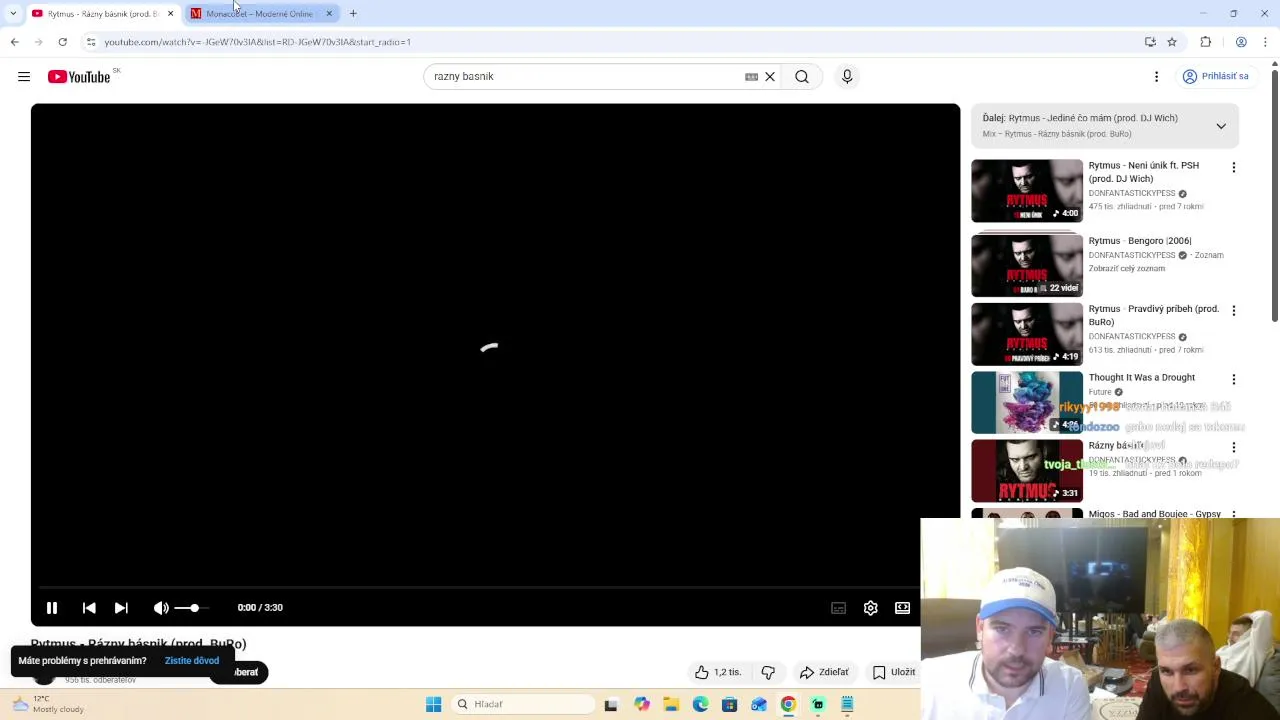Click taskbar search box Hľadať

coord(522,704)
